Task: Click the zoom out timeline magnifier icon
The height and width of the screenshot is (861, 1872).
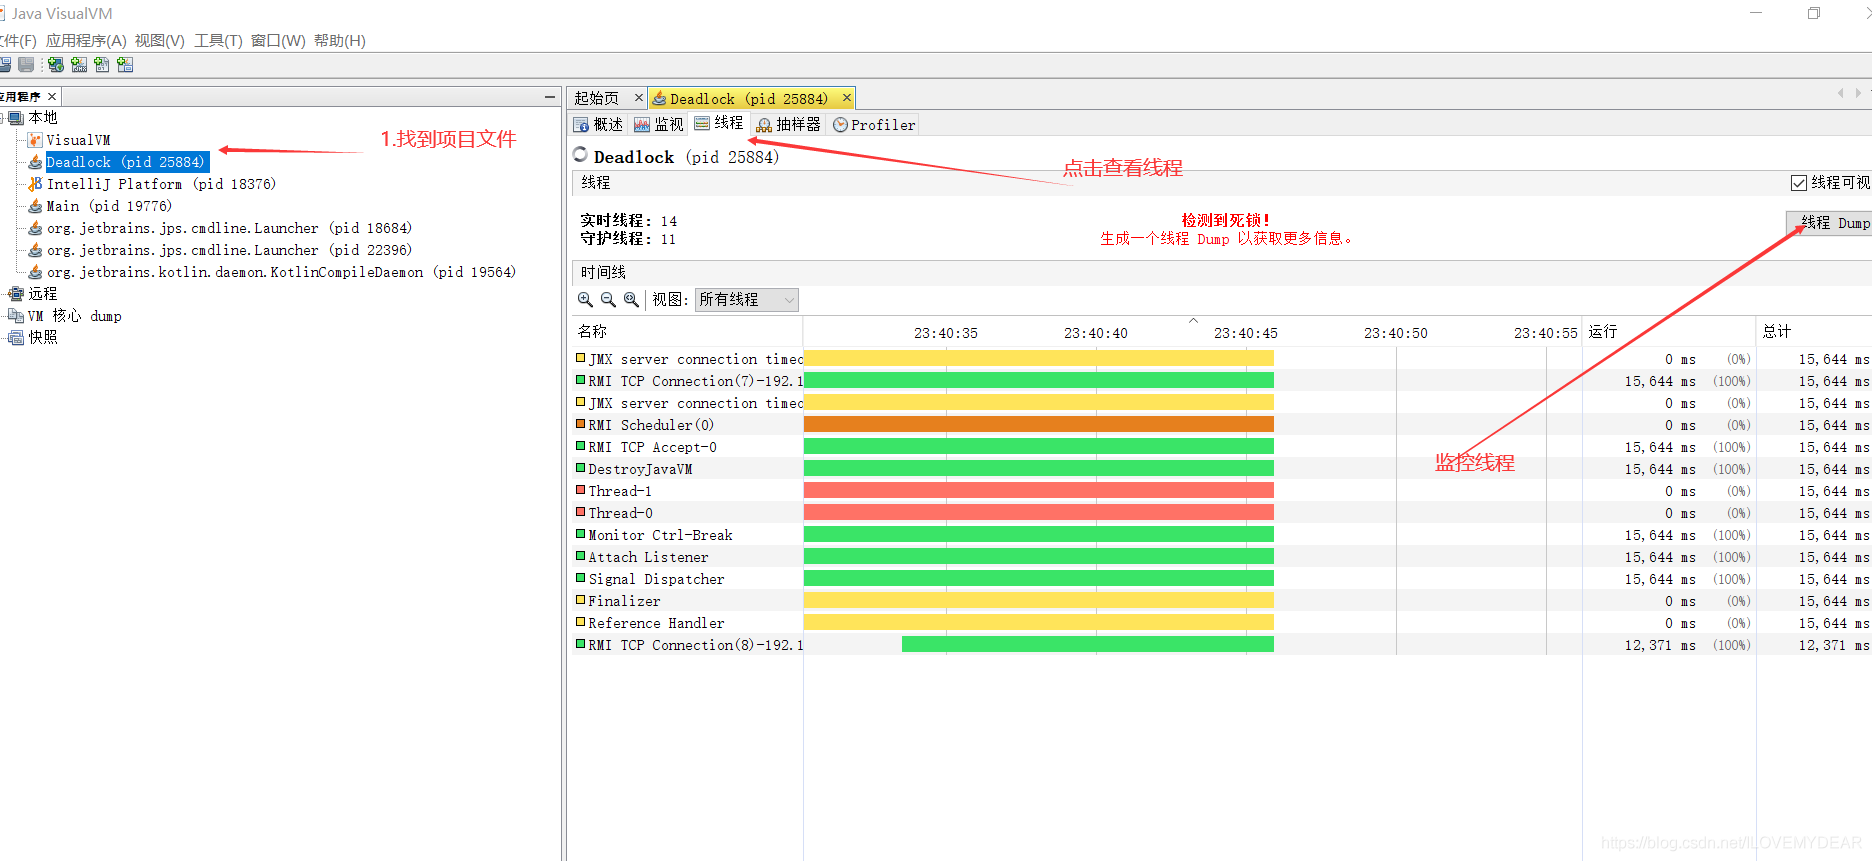Action: pos(608,299)
